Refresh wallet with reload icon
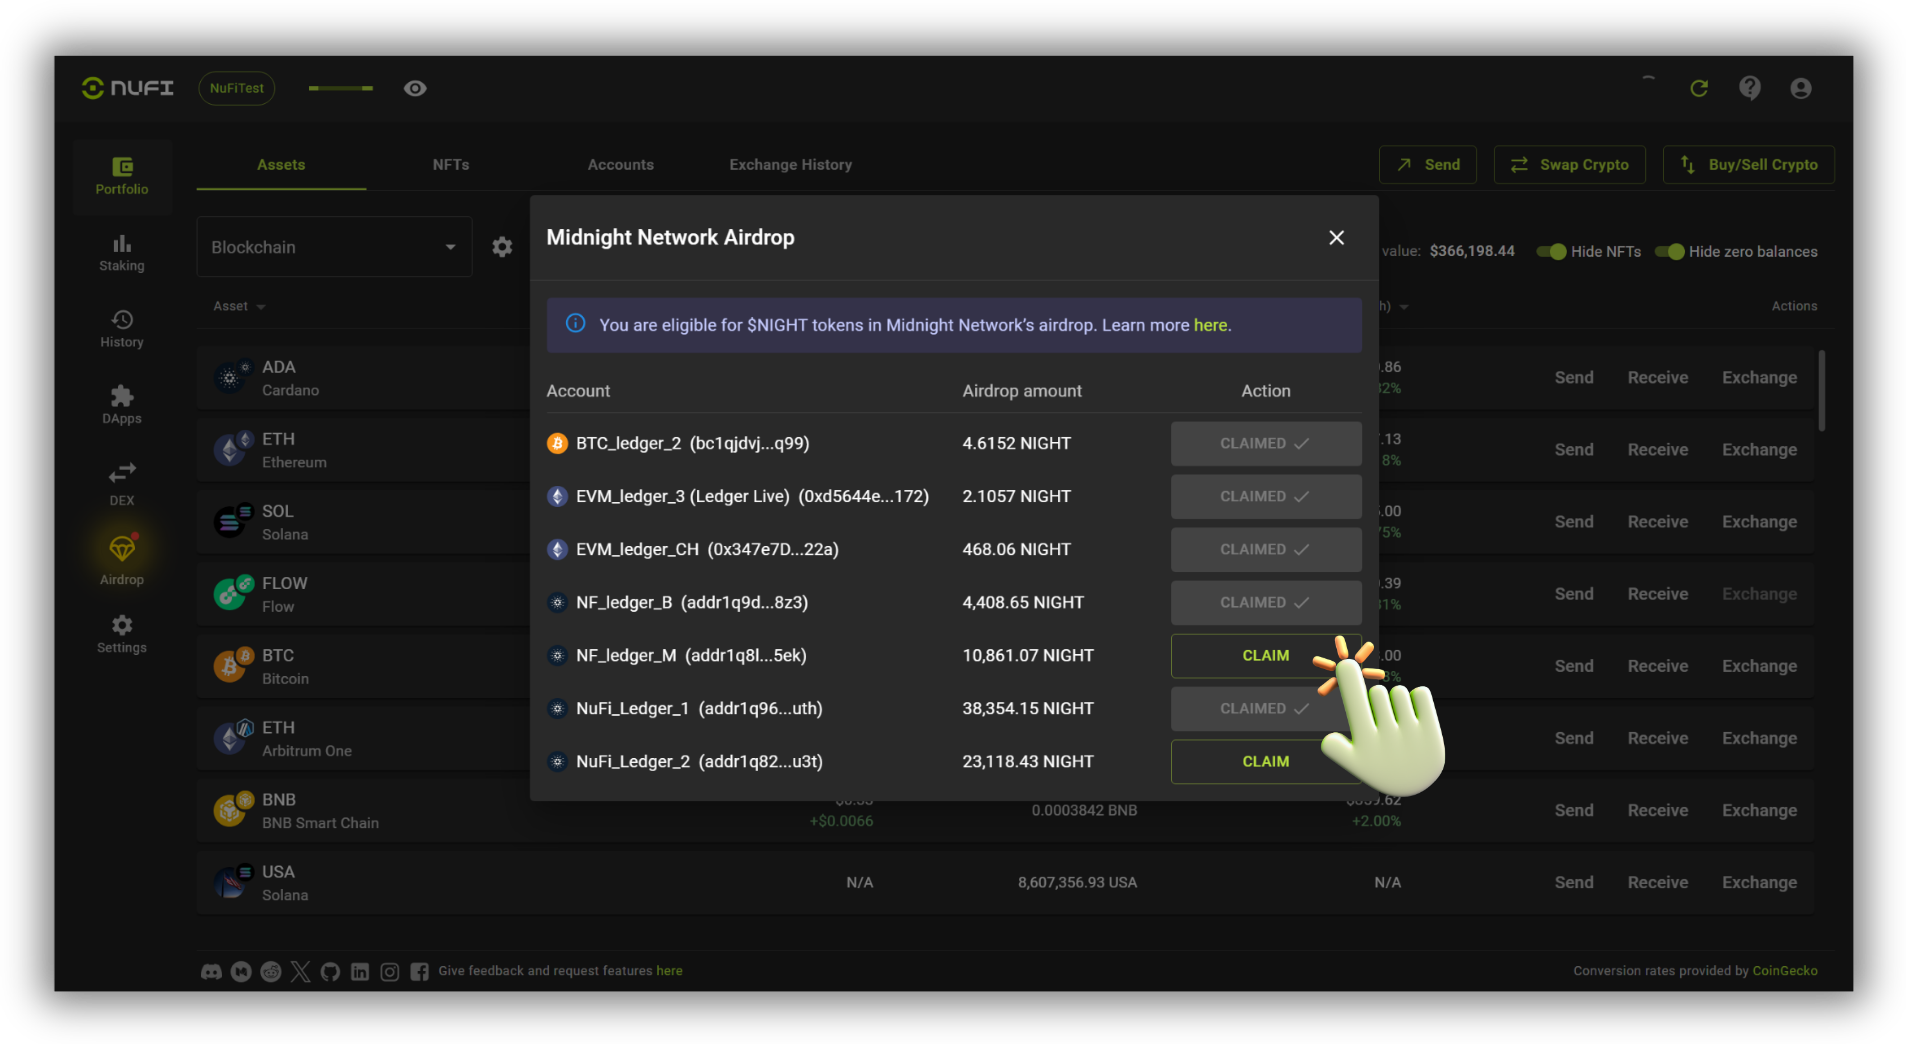 click(x=1699, y=88)
